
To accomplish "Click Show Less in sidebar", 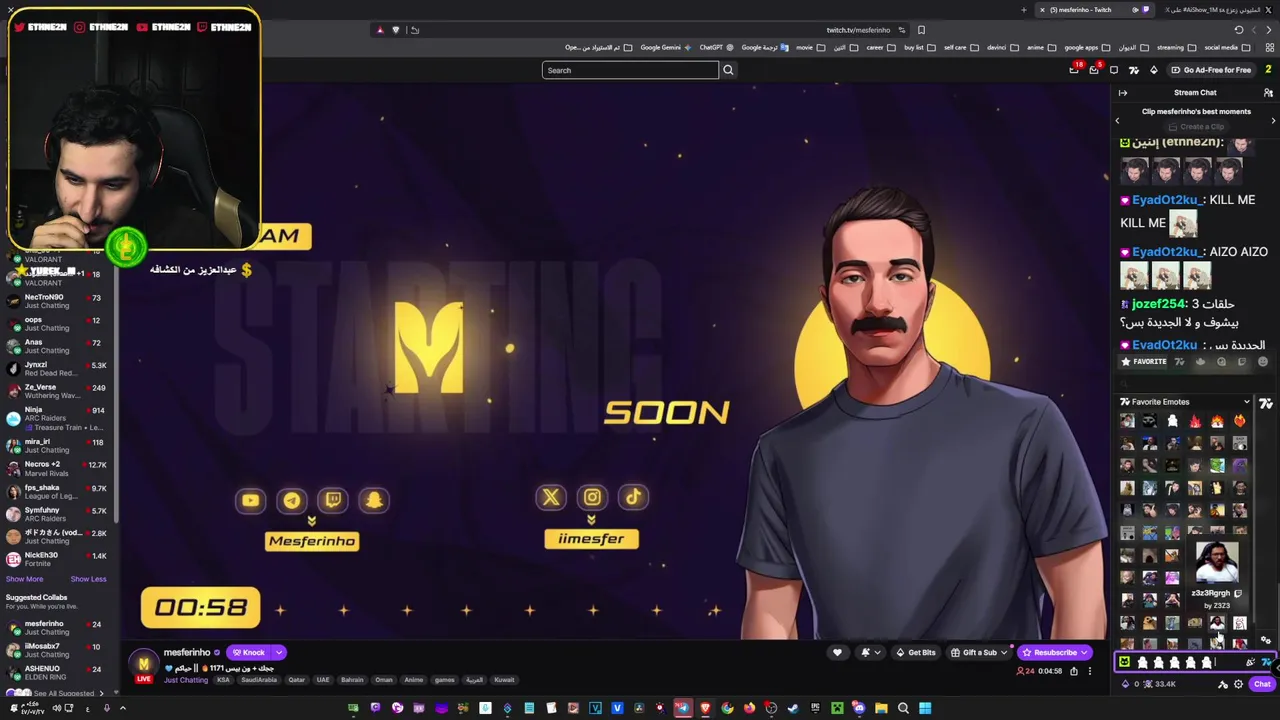I will (88, 579).
